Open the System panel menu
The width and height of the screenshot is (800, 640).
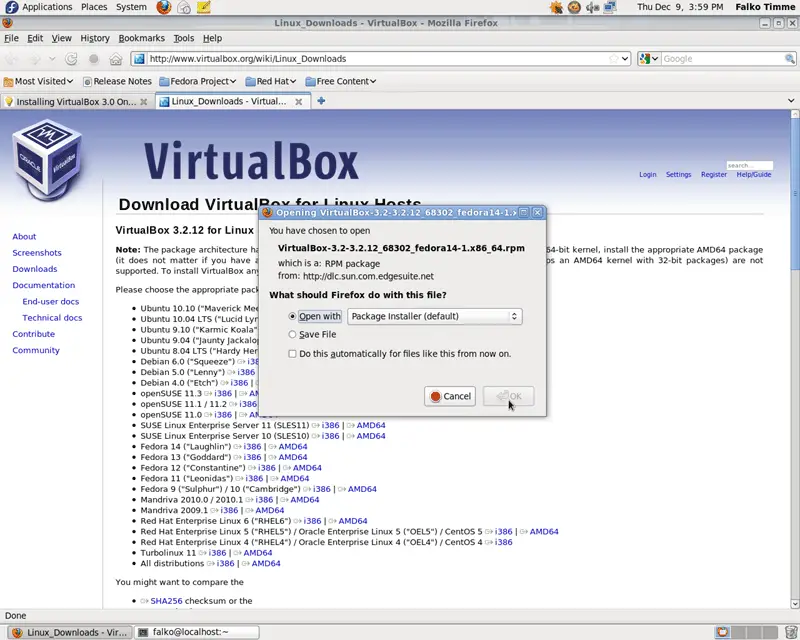(131, 7)
